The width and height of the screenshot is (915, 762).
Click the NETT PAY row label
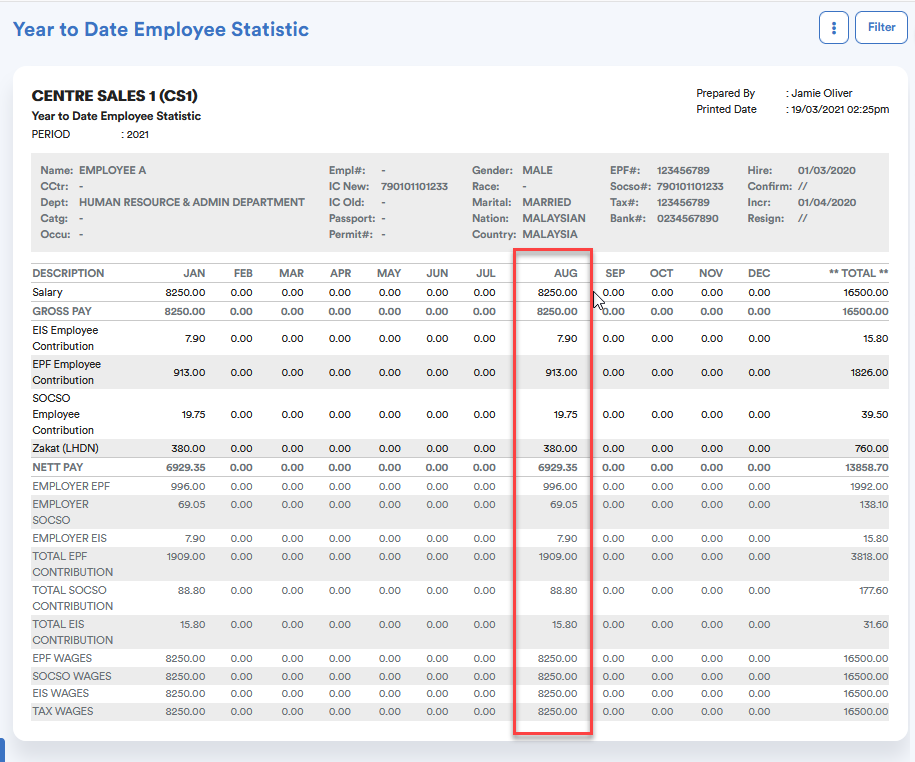coord(58,467)
